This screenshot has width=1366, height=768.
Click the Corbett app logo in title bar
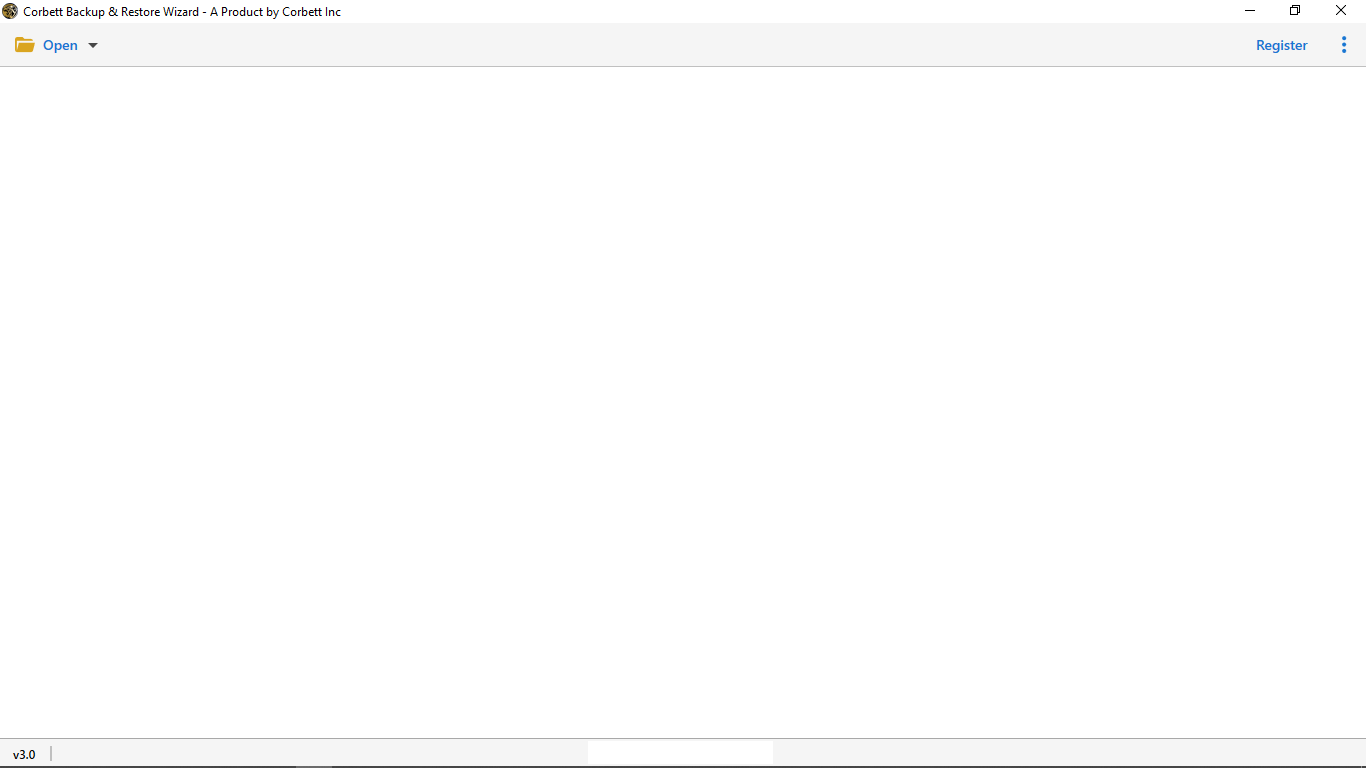pyautogui.click(x=10, y=11)
